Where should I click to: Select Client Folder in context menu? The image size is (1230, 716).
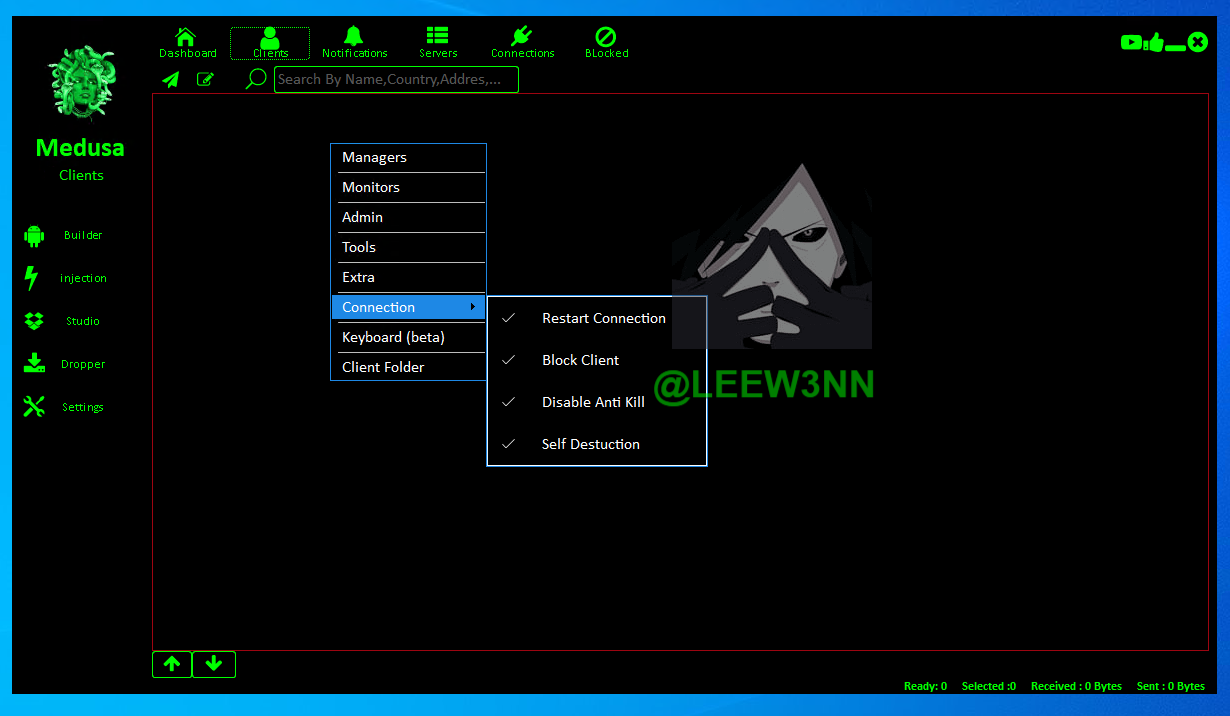383,367
